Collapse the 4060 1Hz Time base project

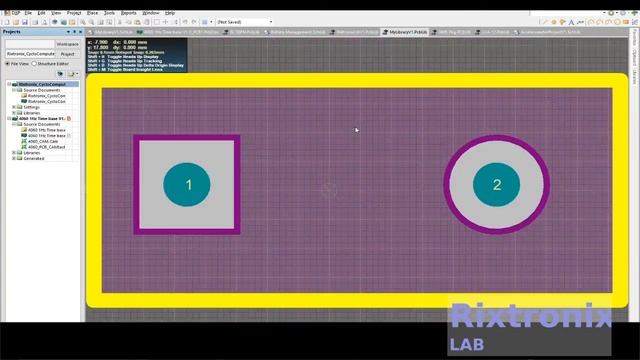tap(9, 119)
